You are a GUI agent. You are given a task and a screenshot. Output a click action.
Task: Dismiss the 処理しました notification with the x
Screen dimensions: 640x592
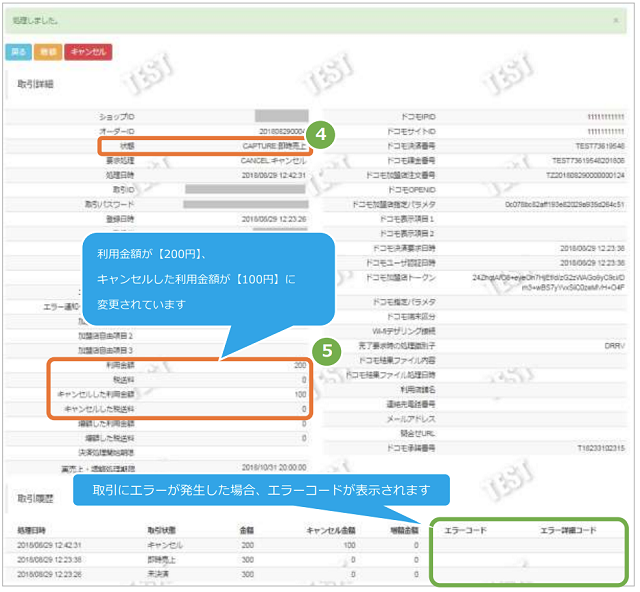[x=615, y=20]
